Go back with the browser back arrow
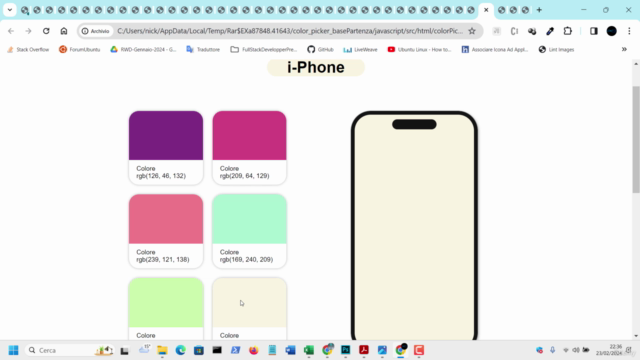 [x=11, y=31]
